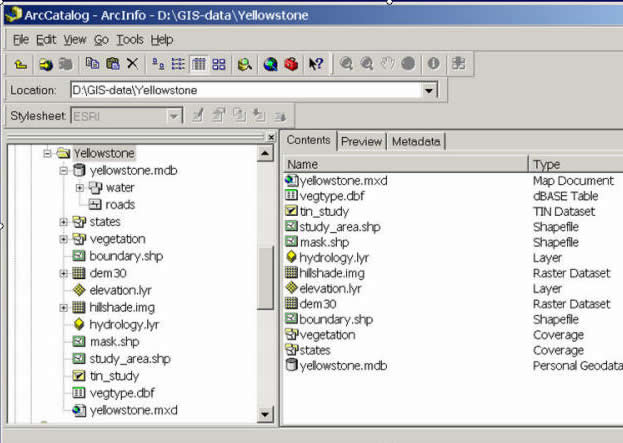The height and width of the screenshot is (443, 623).
Task: Select roads in the catalog tree
Action: pos(120,205)
